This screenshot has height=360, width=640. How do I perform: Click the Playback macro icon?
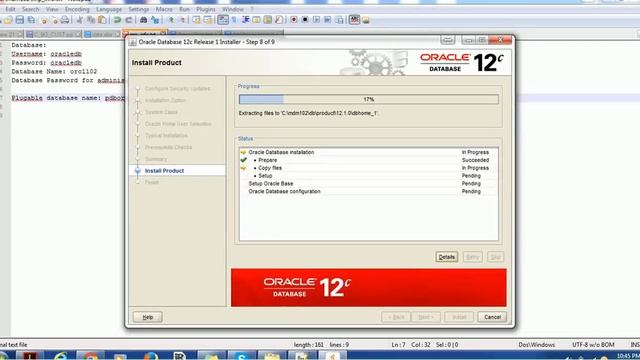point(316,20)
